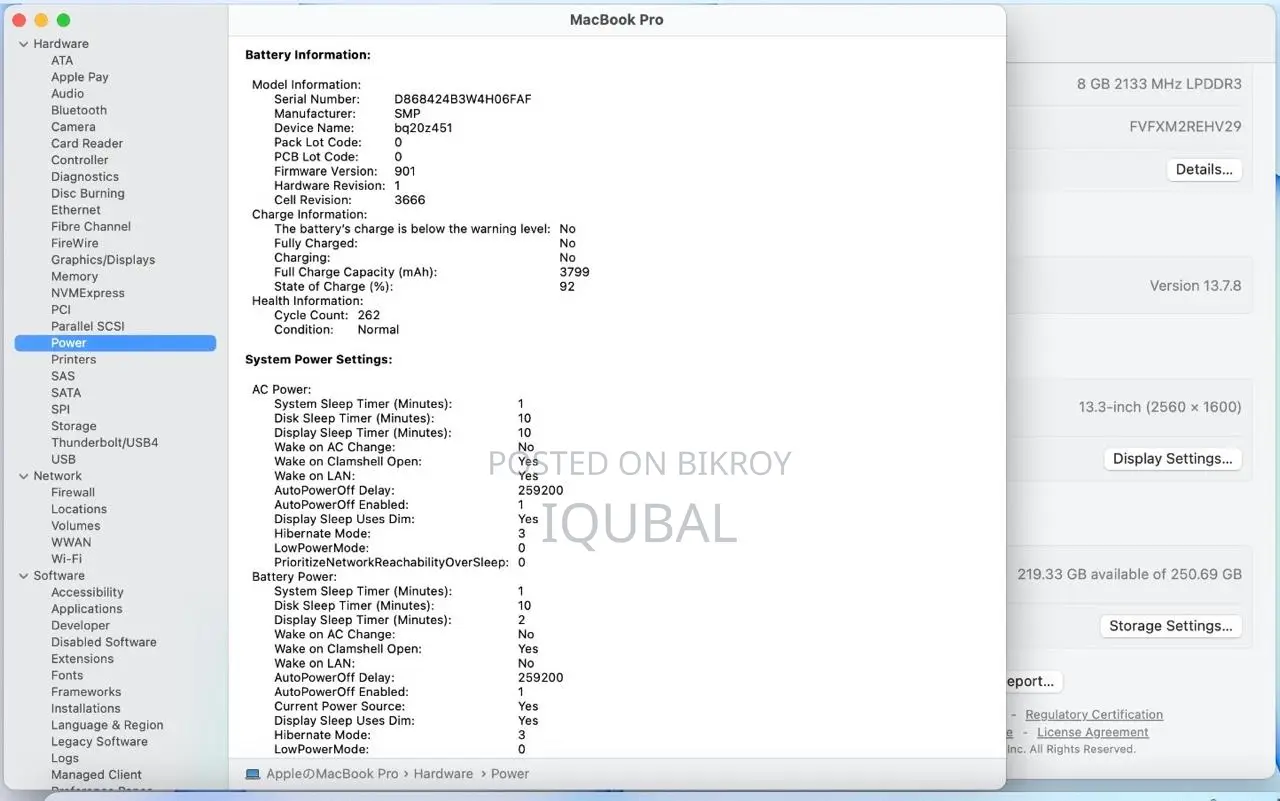This screenshot has width=1280, height=801.
Task: Select SATA in the hardware list
Action: 66,393
